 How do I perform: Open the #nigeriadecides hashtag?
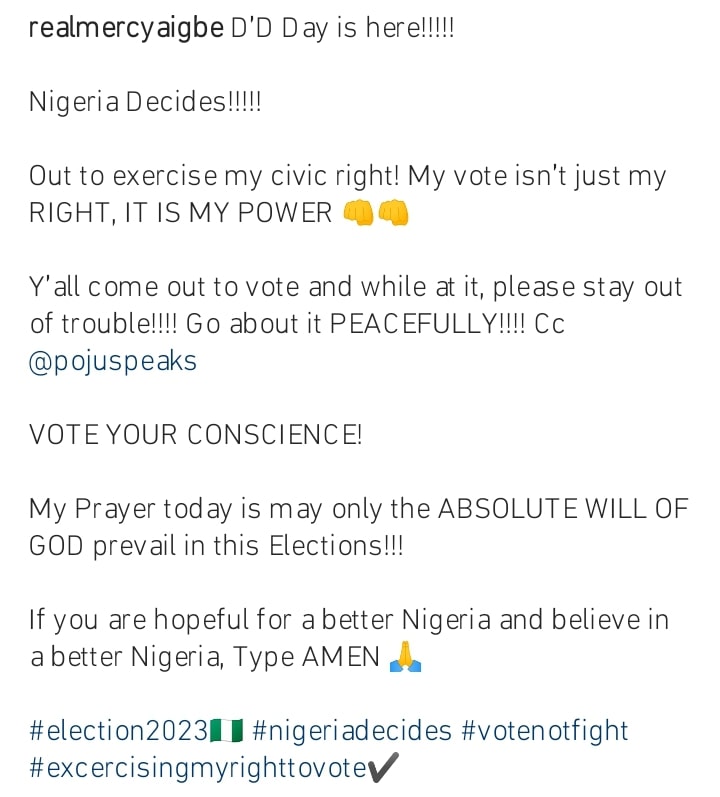click(352, 731)
